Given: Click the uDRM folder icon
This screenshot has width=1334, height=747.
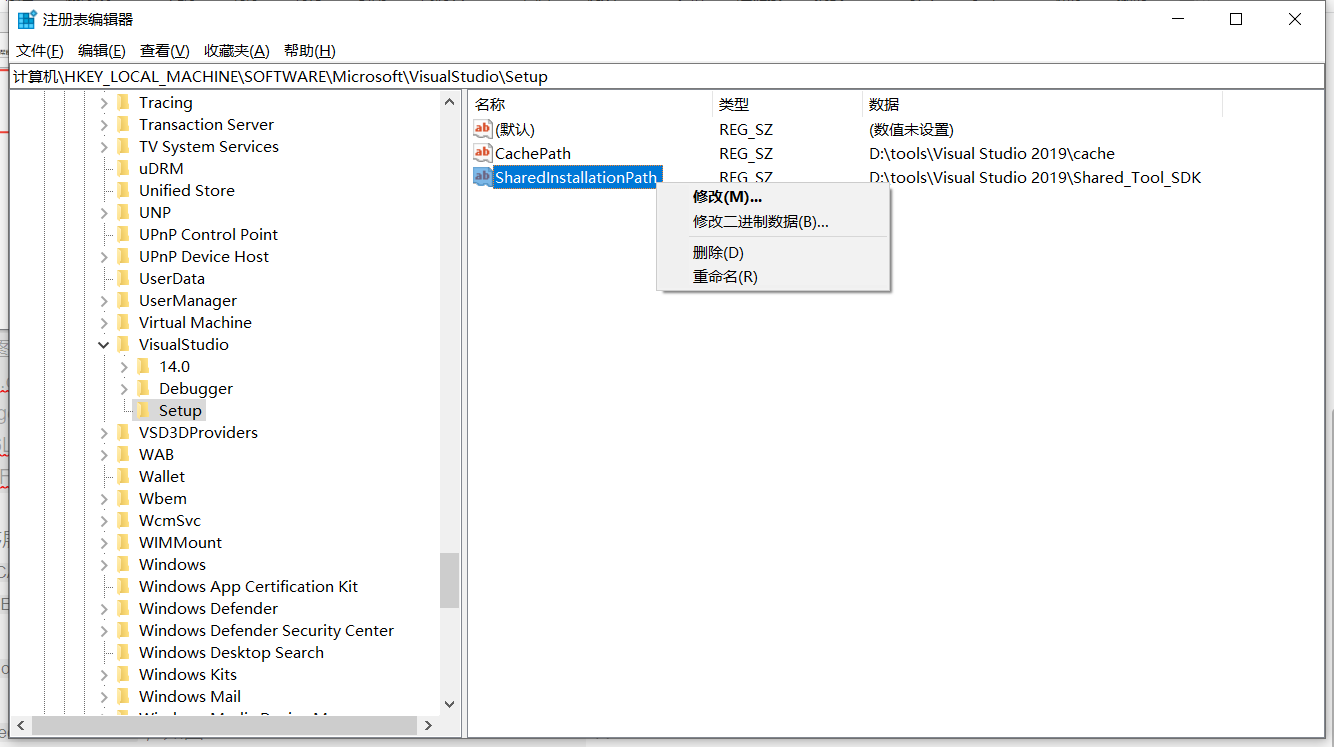Looking at the screenshot, I should [123, 168].
